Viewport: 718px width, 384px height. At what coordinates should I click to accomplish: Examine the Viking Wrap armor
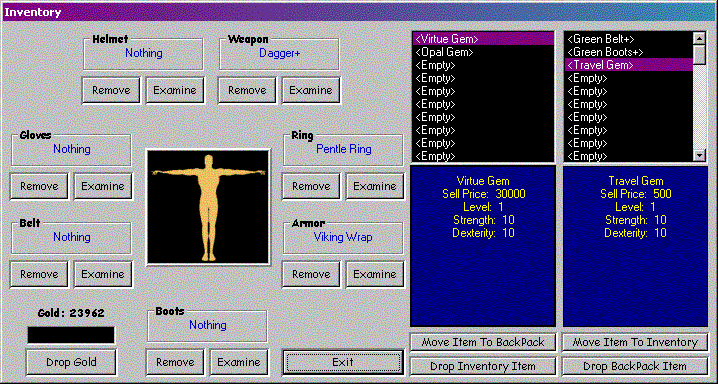(x=375, y=274)
